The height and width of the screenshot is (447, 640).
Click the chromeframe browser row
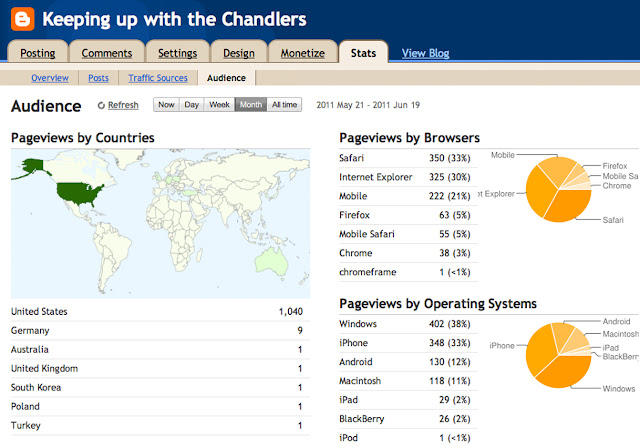click(408, 272)
